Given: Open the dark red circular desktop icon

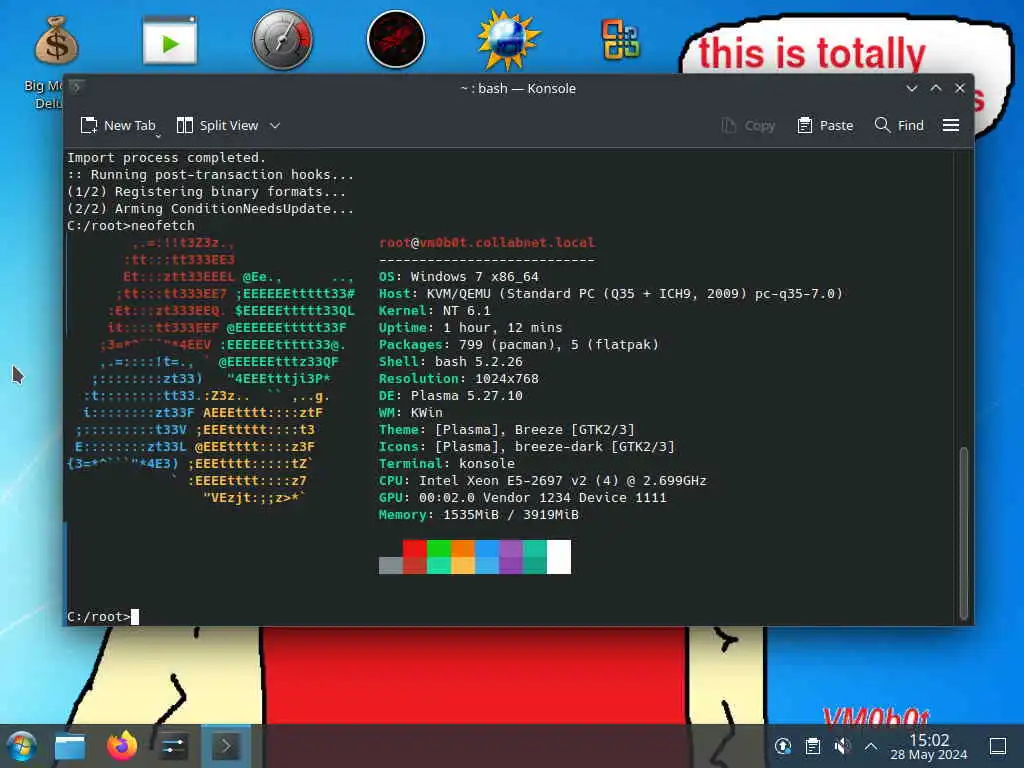Looking at the screenshot, I should click(x=396, y=39).
